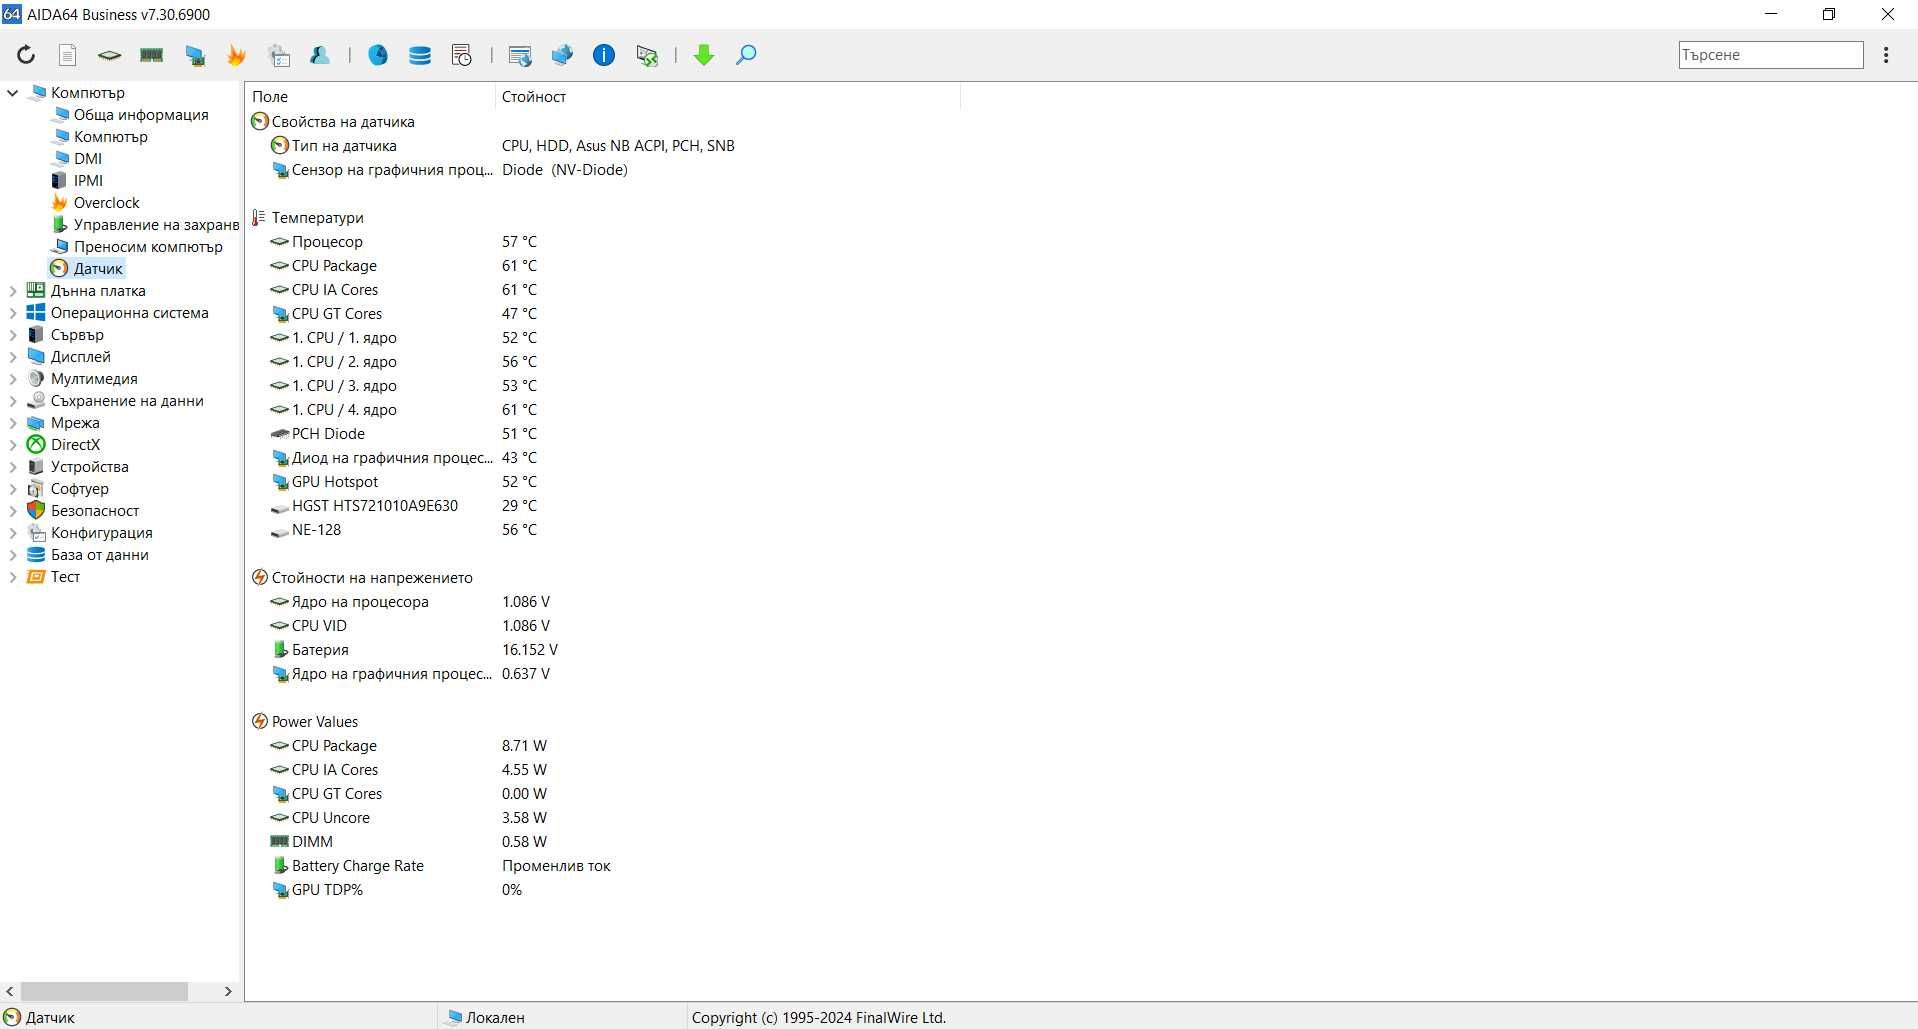Select the CPU VID voltage row
Viewport: 1918px width, 1029px height.
(x=410, y=626)
